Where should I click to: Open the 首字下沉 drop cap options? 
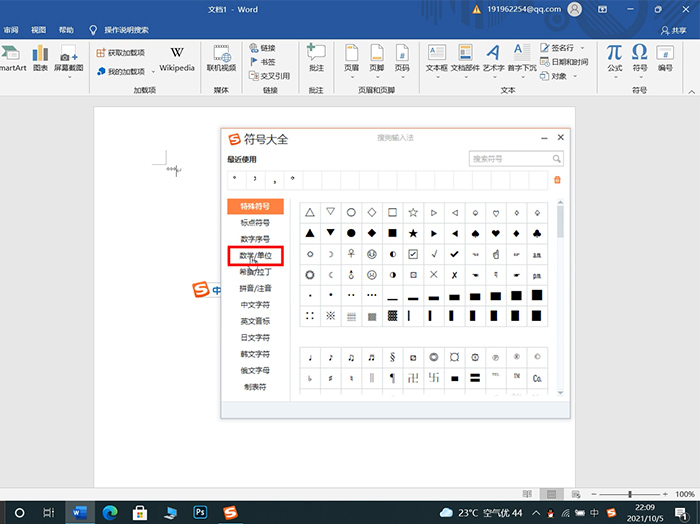522,61
